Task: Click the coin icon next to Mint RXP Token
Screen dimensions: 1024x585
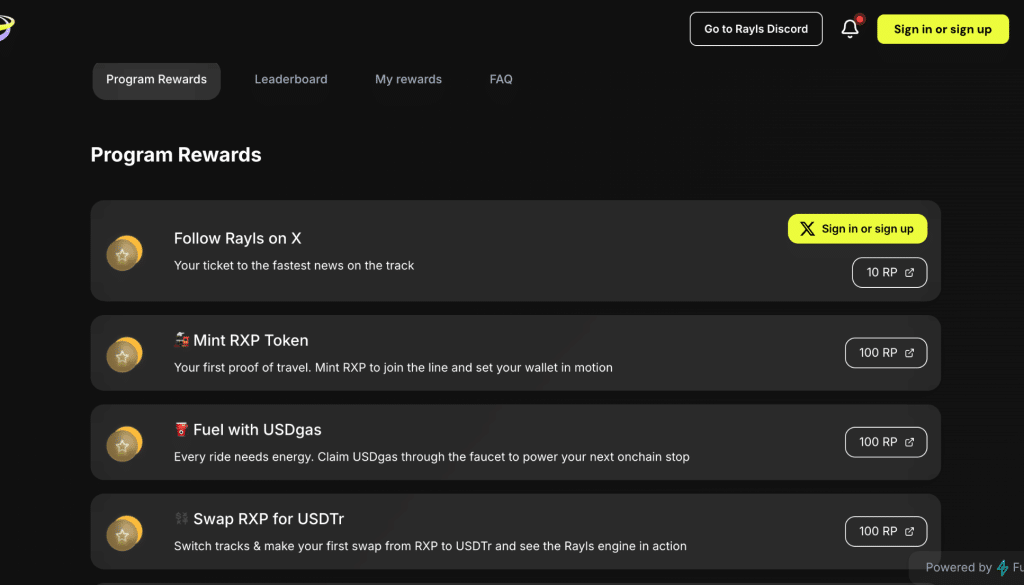Action: click(124, 353)
